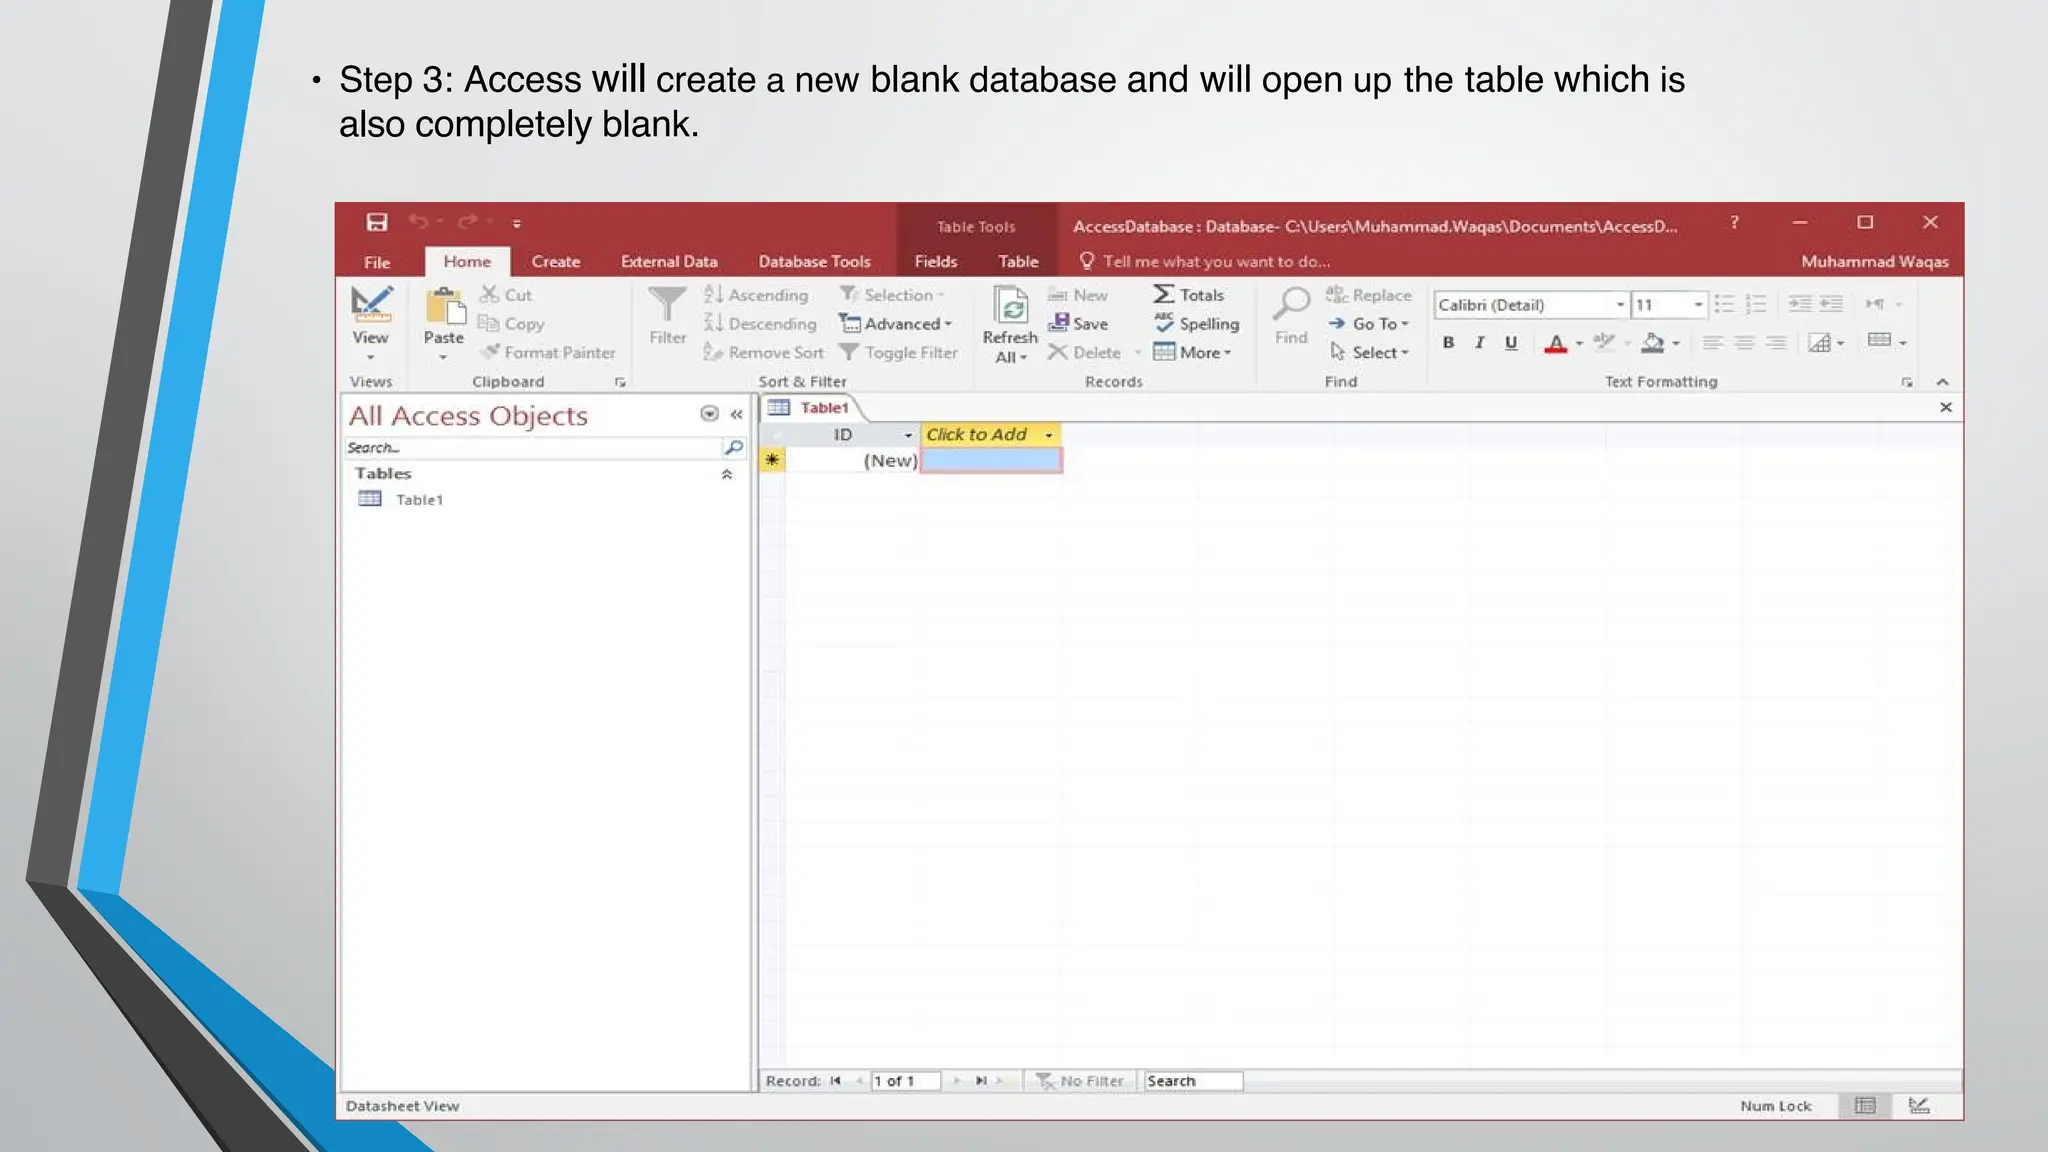Switch to the Database Tools tab

tap(814, 262)
